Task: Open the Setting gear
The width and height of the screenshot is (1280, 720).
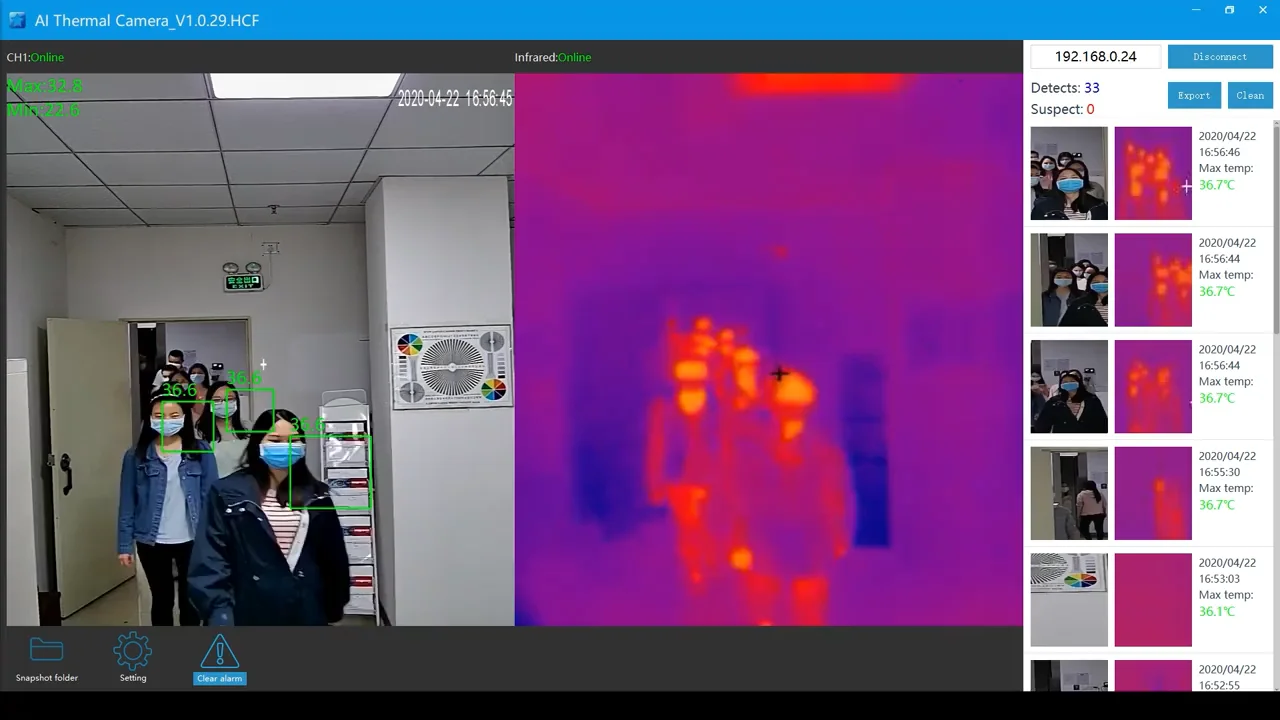Action: click(133, 659)
